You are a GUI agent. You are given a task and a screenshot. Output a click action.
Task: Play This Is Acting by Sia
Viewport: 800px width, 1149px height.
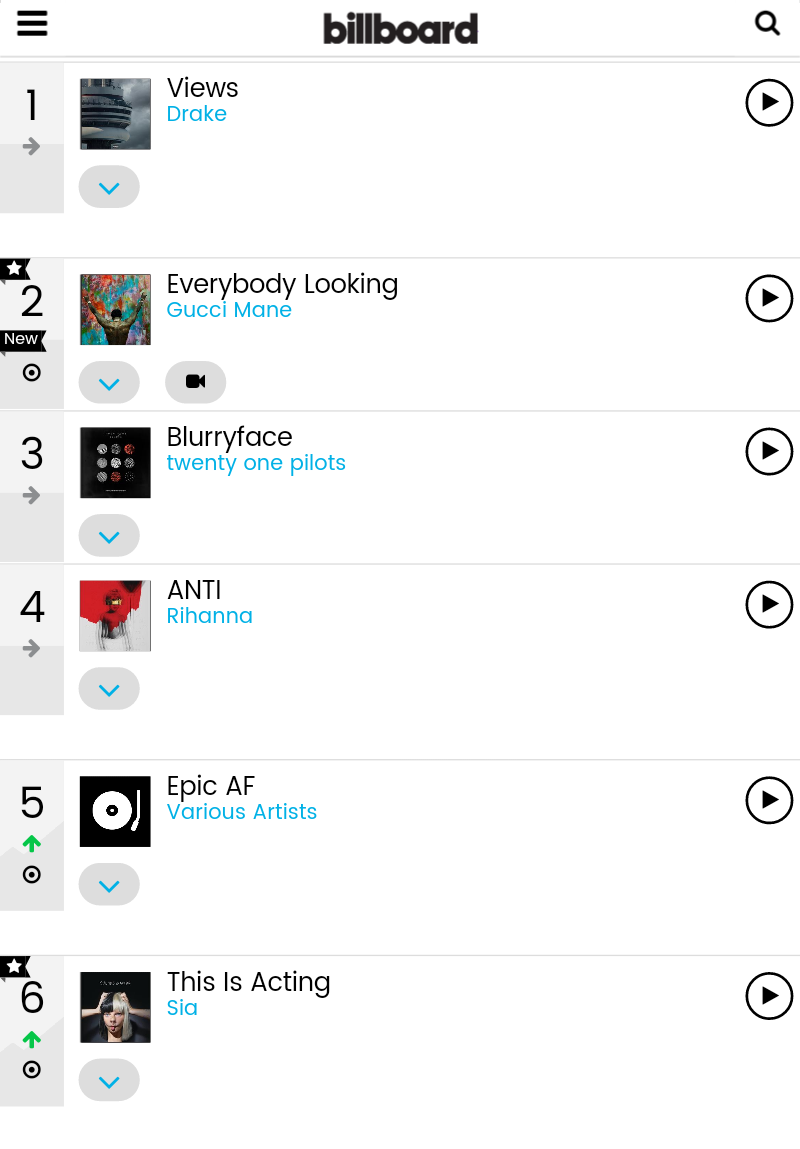click(x=769, y=996)
